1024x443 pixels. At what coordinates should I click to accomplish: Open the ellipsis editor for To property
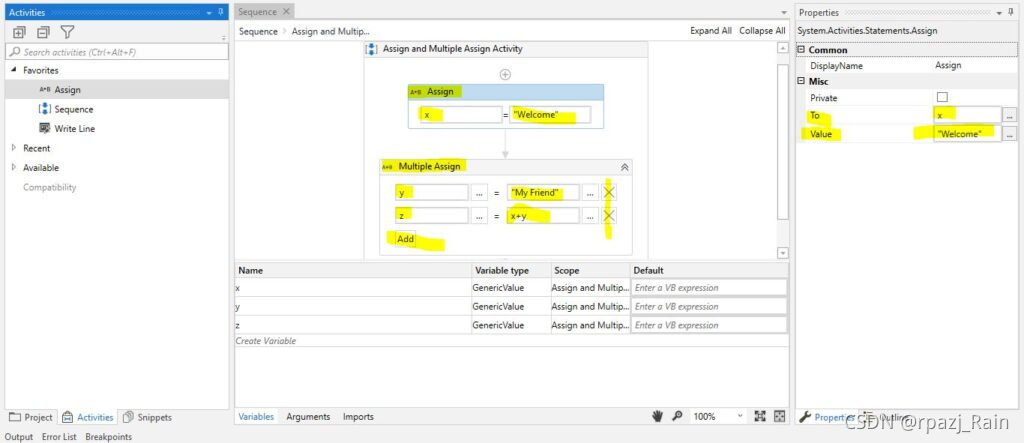tap(1010, 115)
